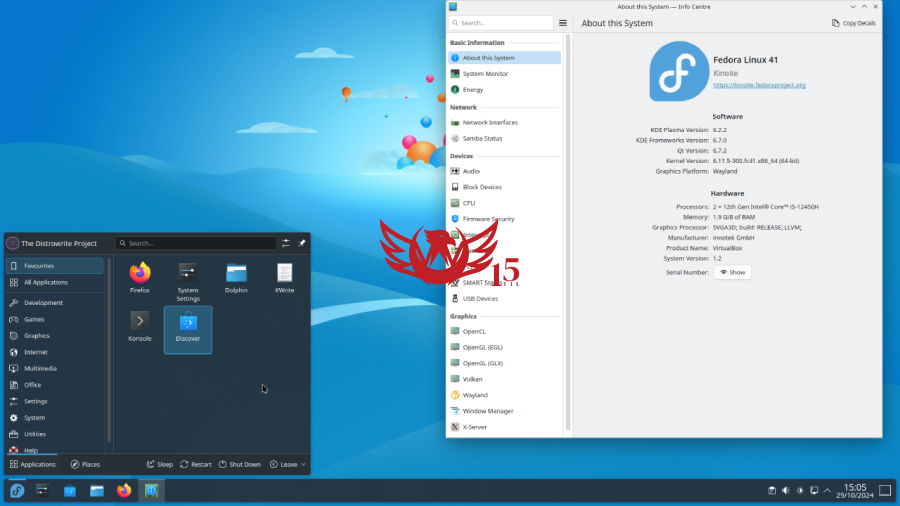
Task: Pin the application launcher open
Action: [302, 243]
